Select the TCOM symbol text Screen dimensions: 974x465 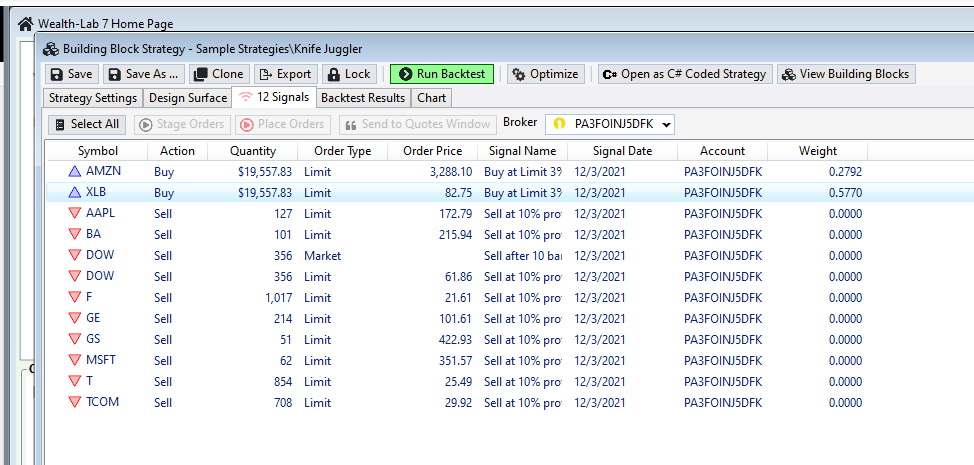tap(102, 402)
